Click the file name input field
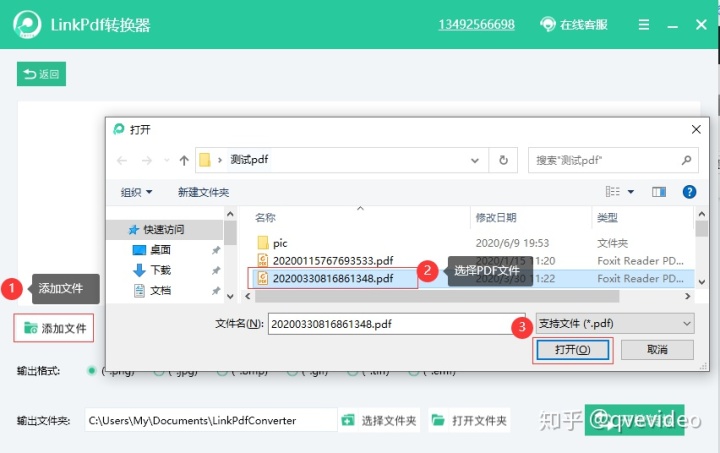The image size is (720, 453). point(397,324)
